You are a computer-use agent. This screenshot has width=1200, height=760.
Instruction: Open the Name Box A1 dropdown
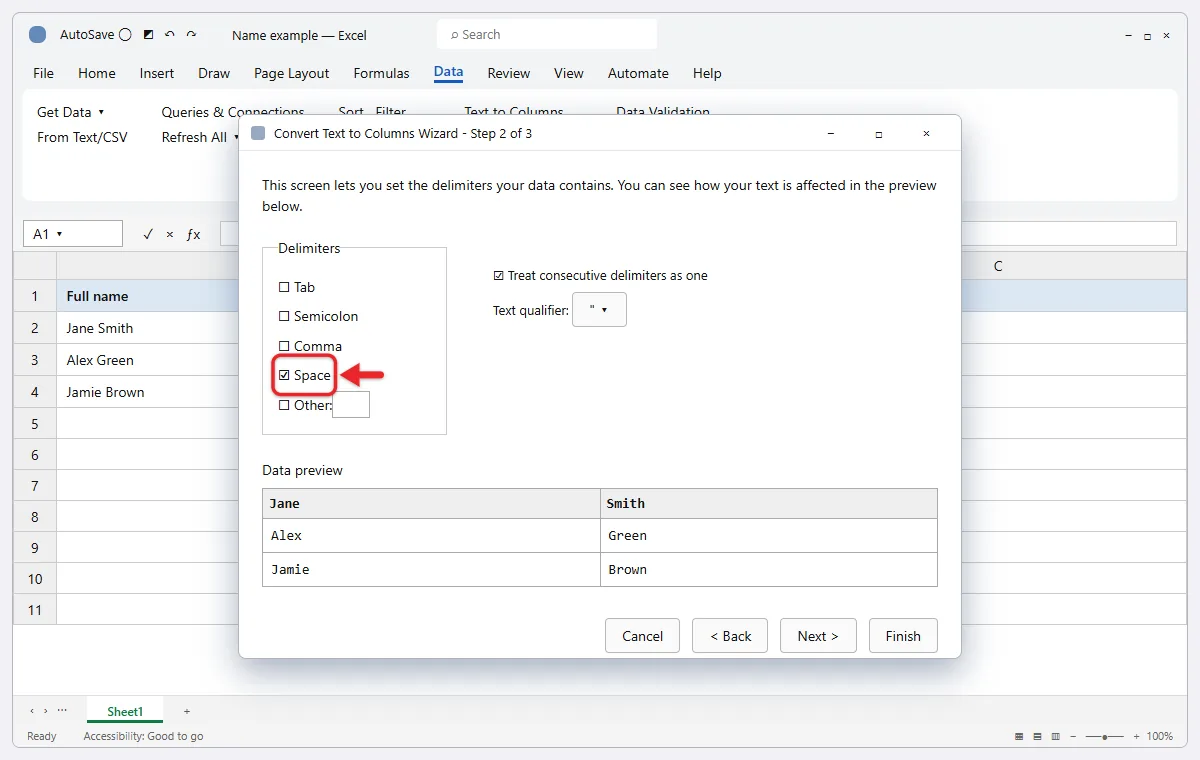pos(60,234)
